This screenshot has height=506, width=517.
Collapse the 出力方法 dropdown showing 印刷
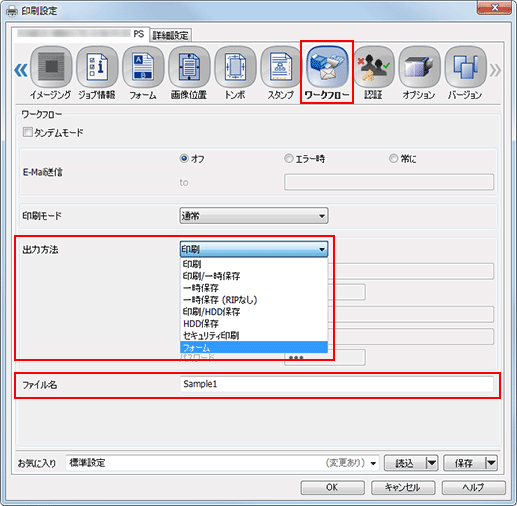coord(254,249)
